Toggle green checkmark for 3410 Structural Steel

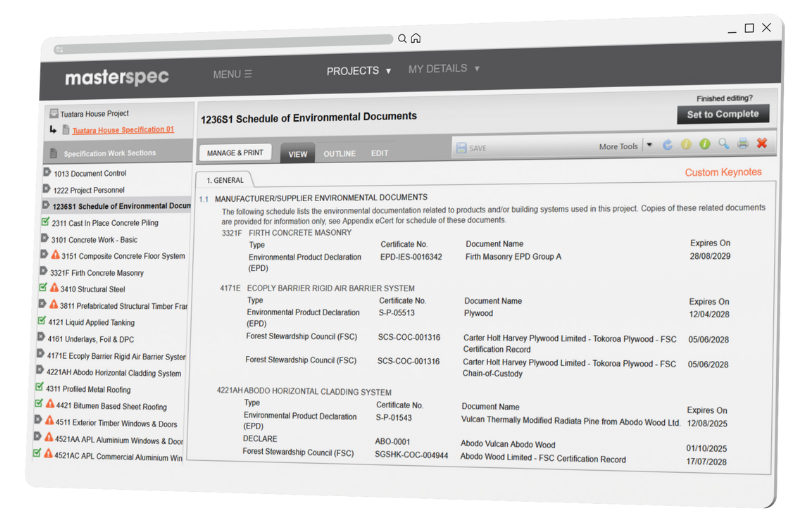[x=43, y=287]
